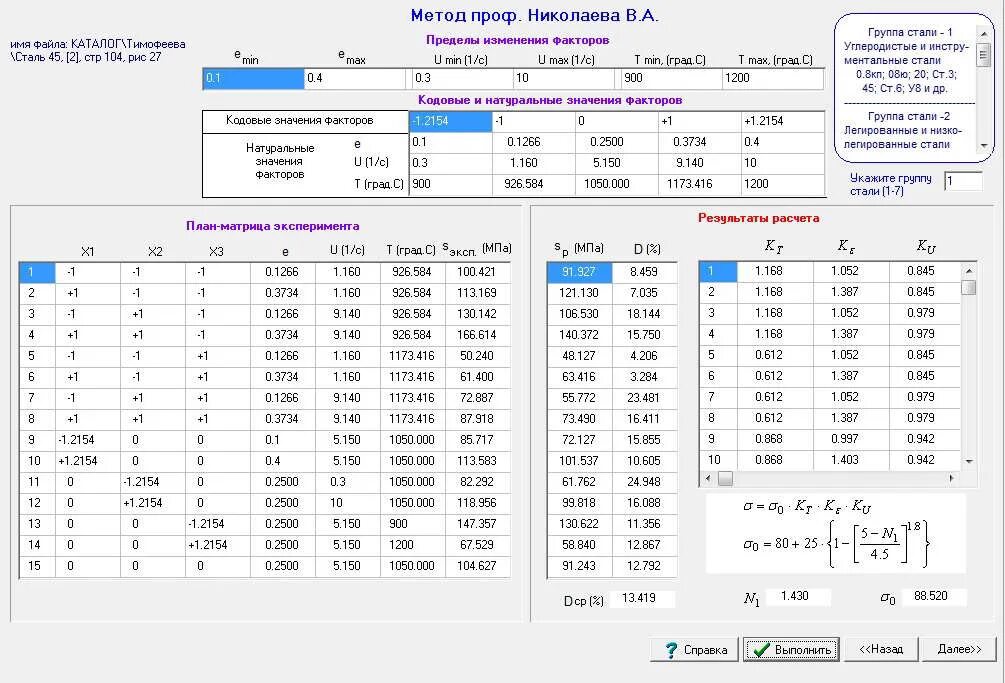This screenshot has width=1005, height=683.
Task: Click coded value cell +1.2154 in factors table
Action: (x=783, y=121)
